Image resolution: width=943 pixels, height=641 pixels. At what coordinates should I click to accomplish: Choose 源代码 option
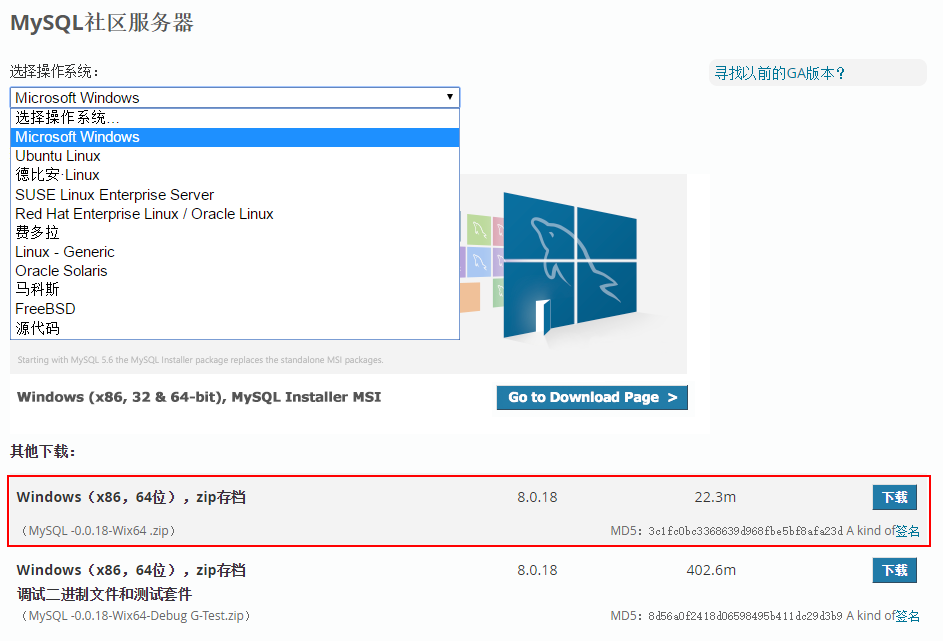(235, 328)
